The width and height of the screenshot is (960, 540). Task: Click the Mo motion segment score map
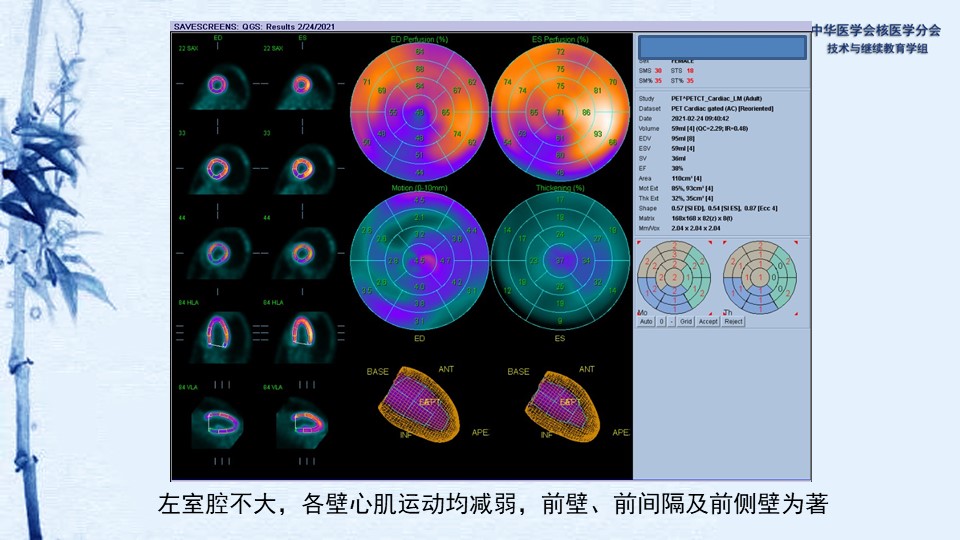674,275
